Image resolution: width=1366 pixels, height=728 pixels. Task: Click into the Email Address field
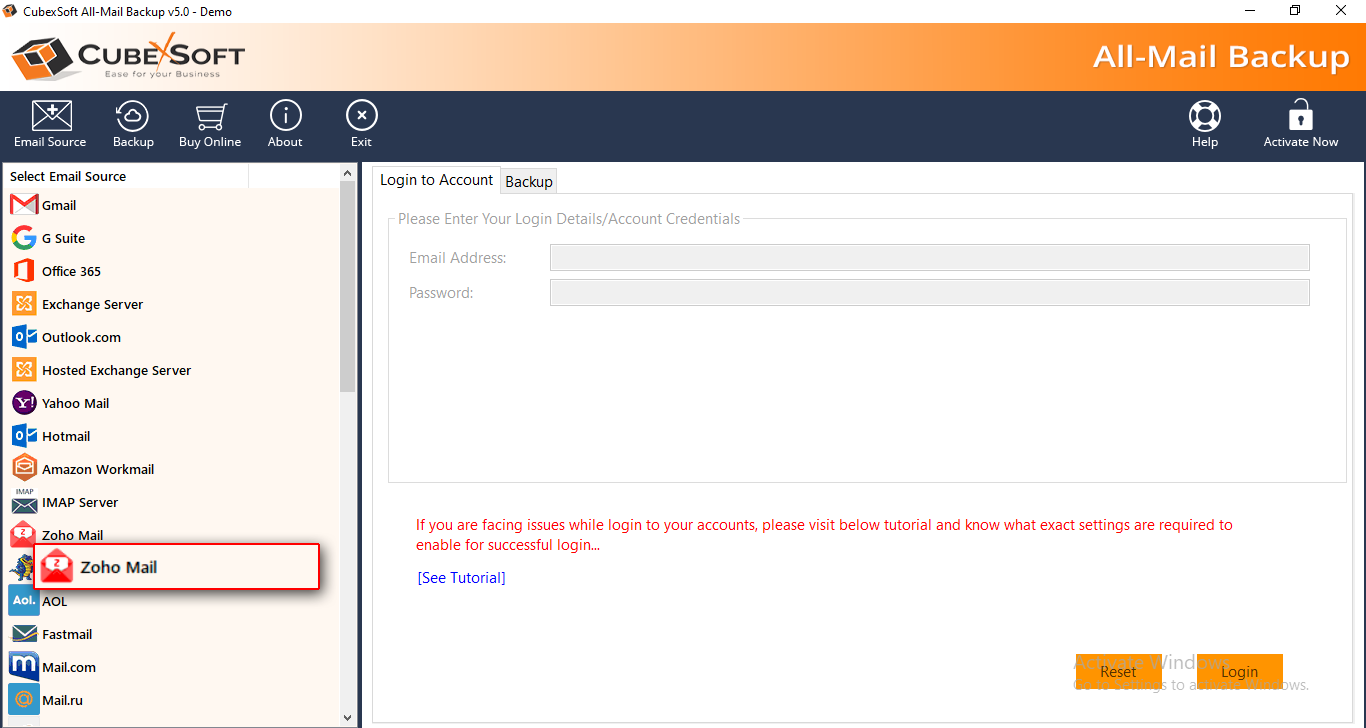pyautogui.click(x=929, y=258)
